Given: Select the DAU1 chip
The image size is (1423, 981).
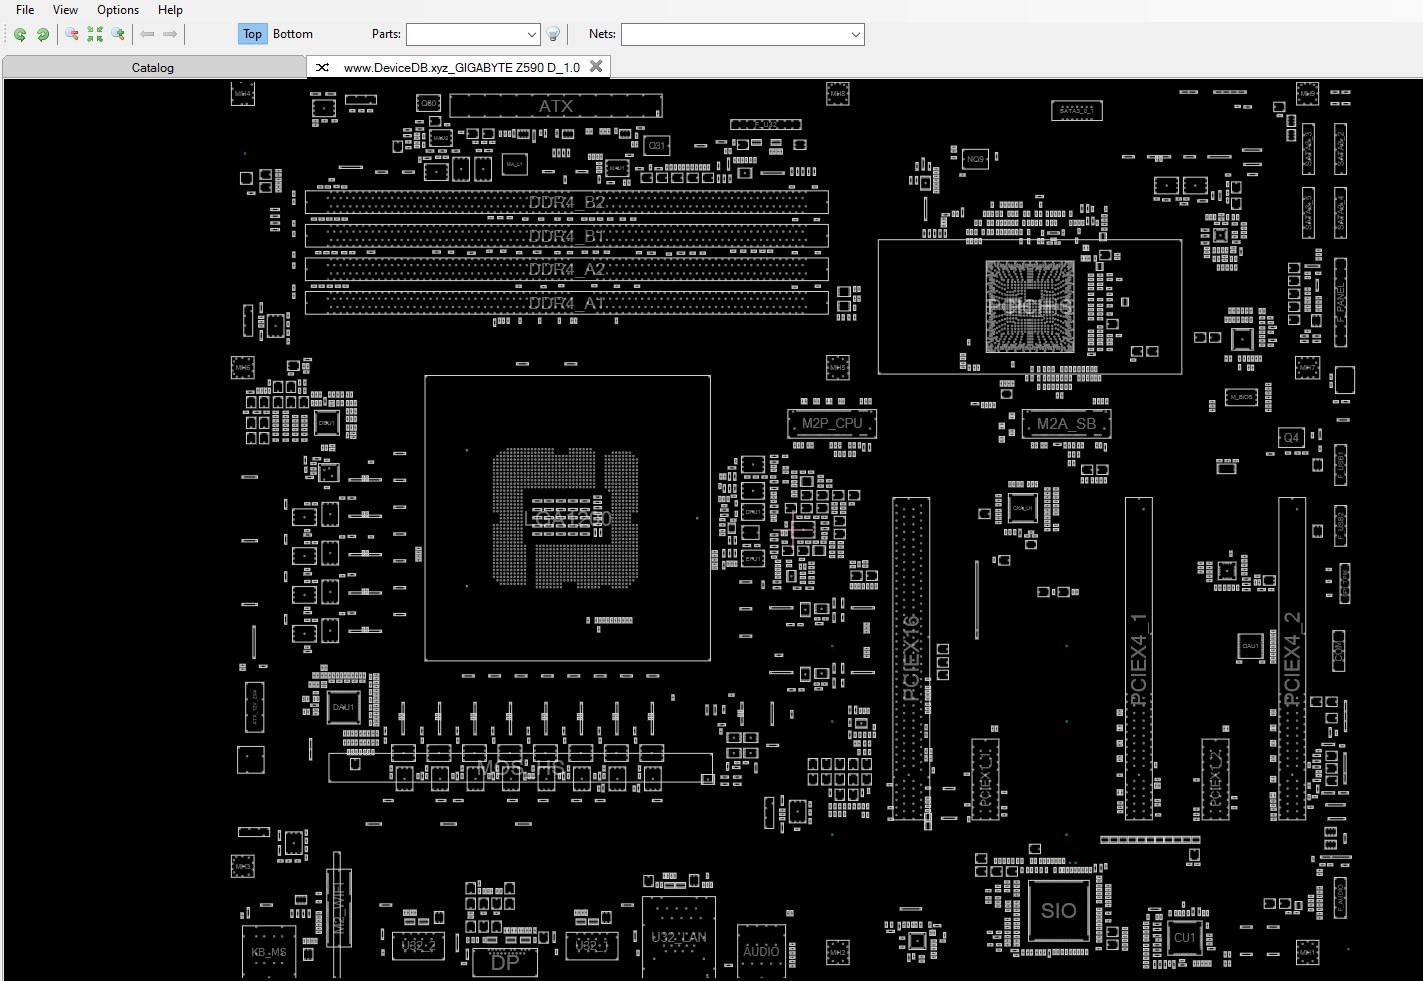Looking at the screenshot, I should pyautogui.click(x=343, y=707).
